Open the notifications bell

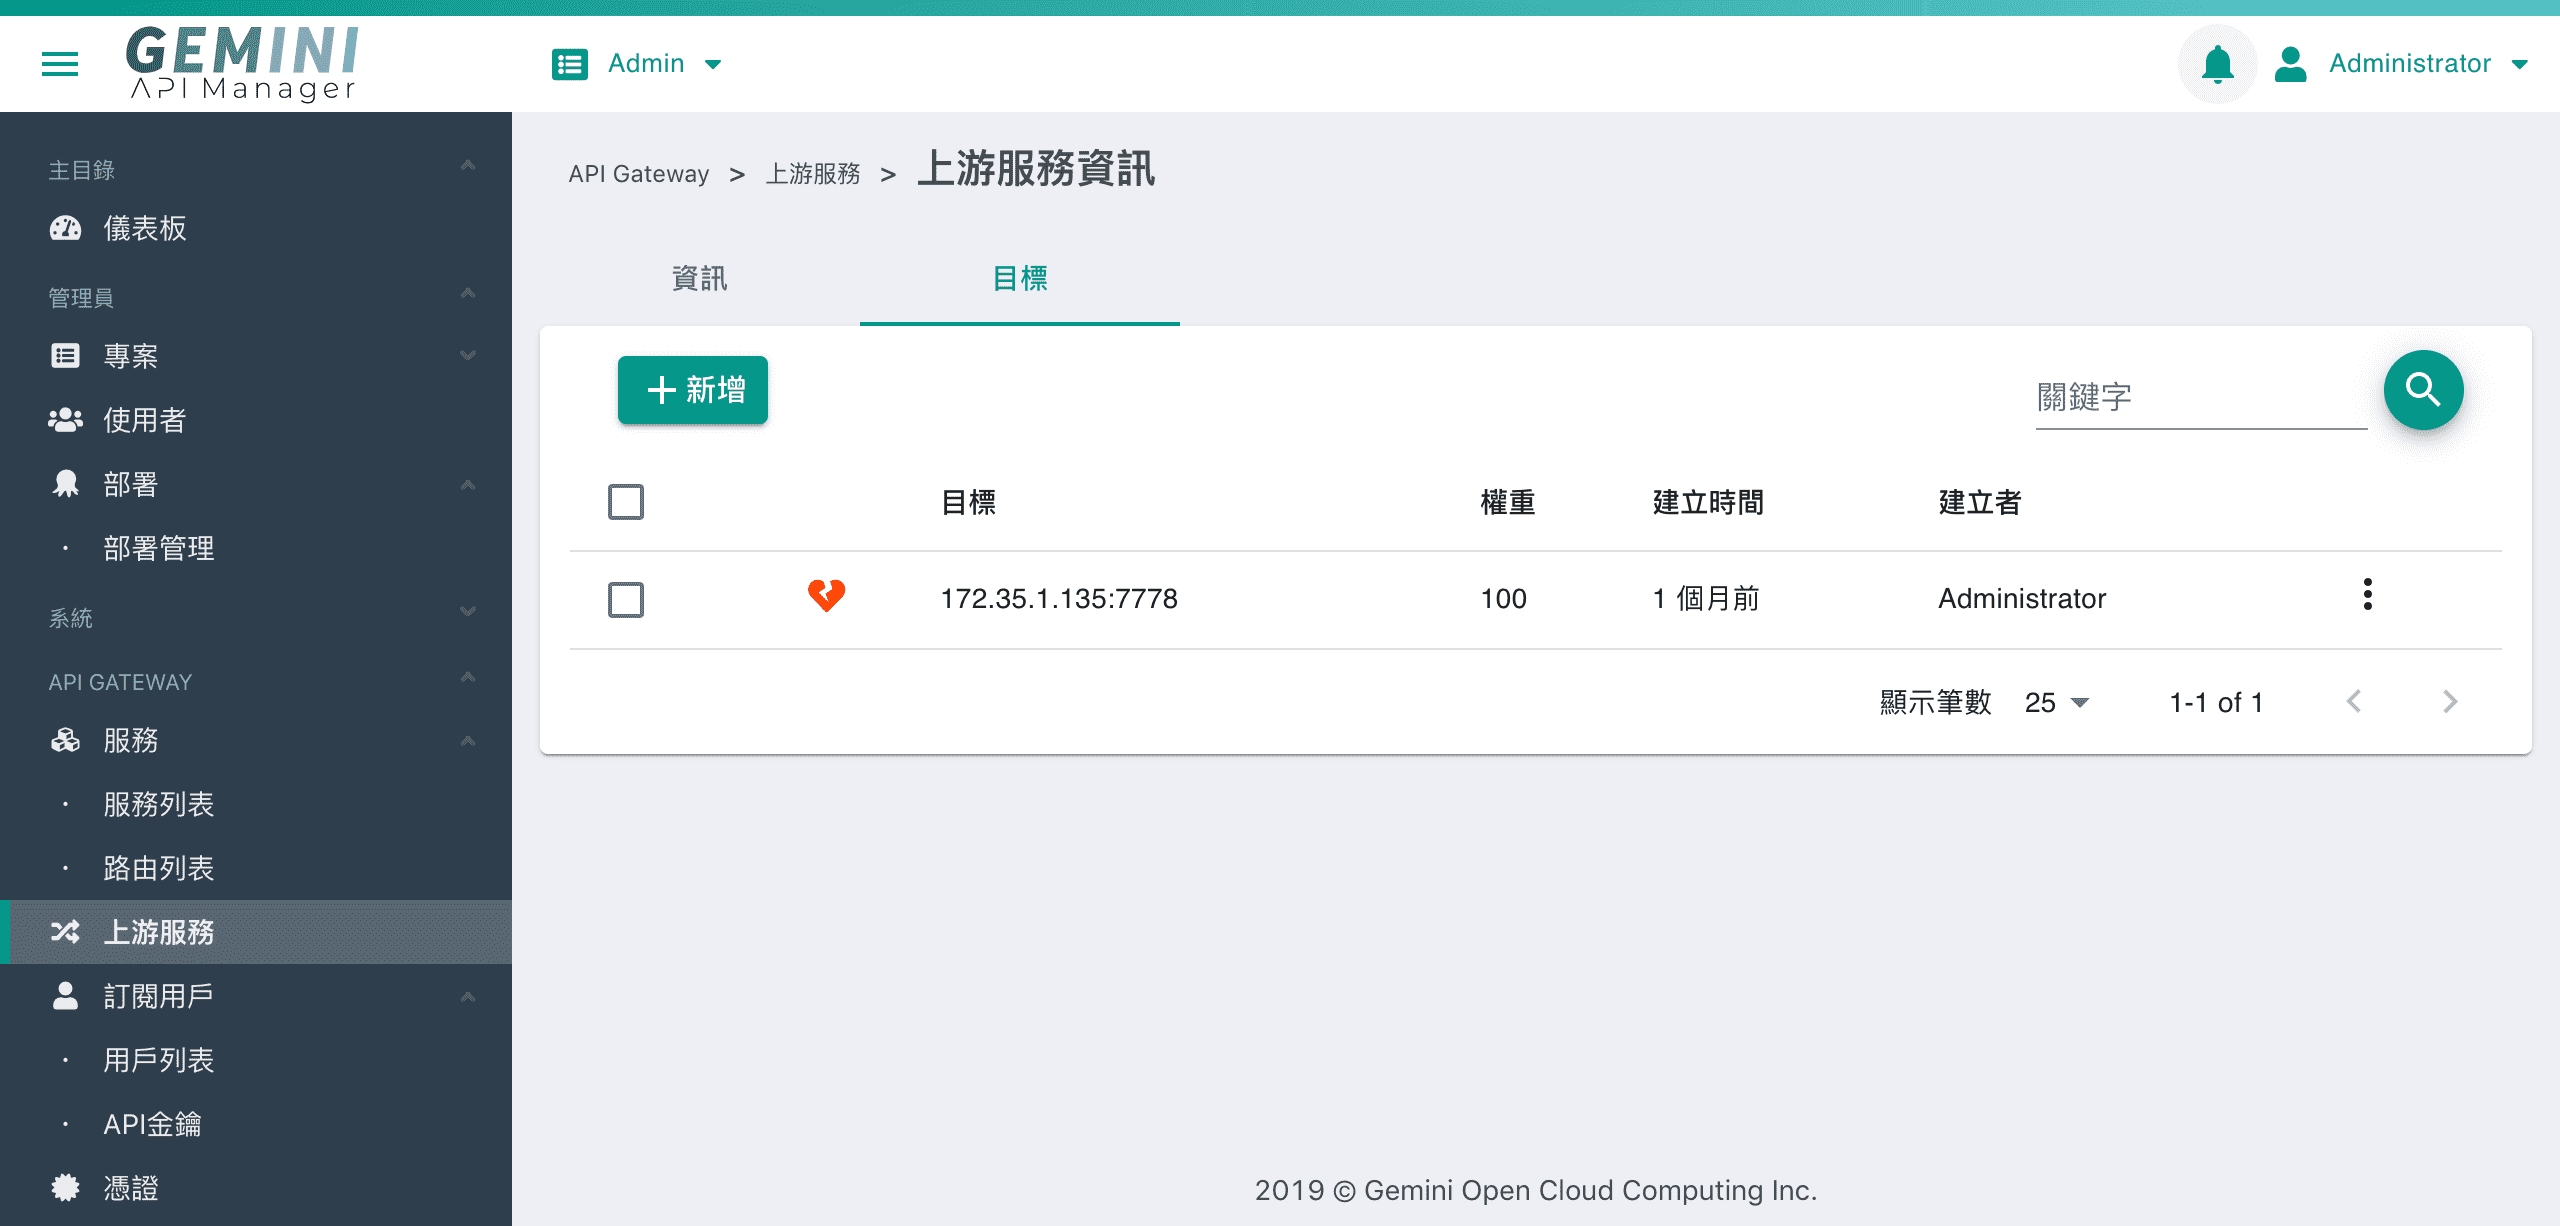[2218, 64]
